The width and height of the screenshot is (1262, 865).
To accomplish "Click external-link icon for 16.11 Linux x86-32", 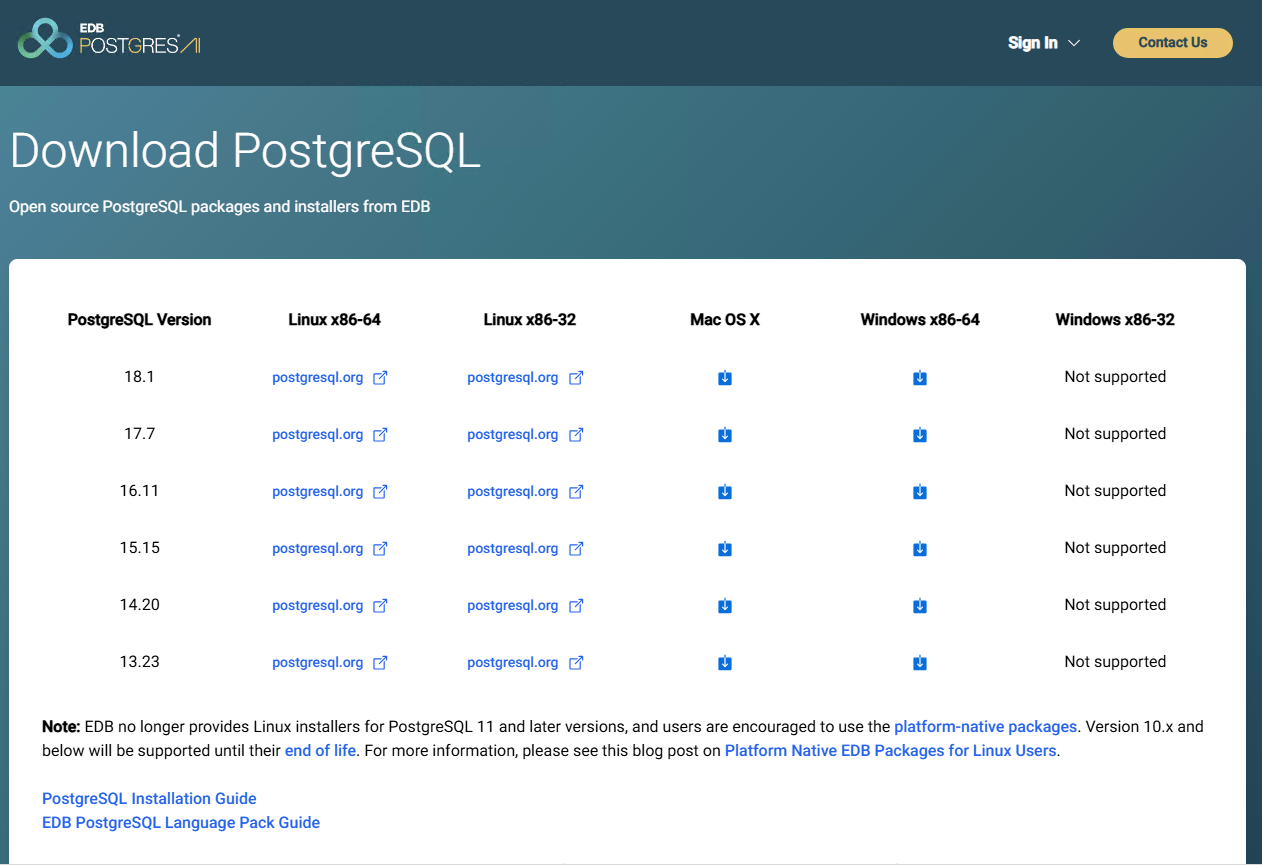I will (x=576, y=492).
